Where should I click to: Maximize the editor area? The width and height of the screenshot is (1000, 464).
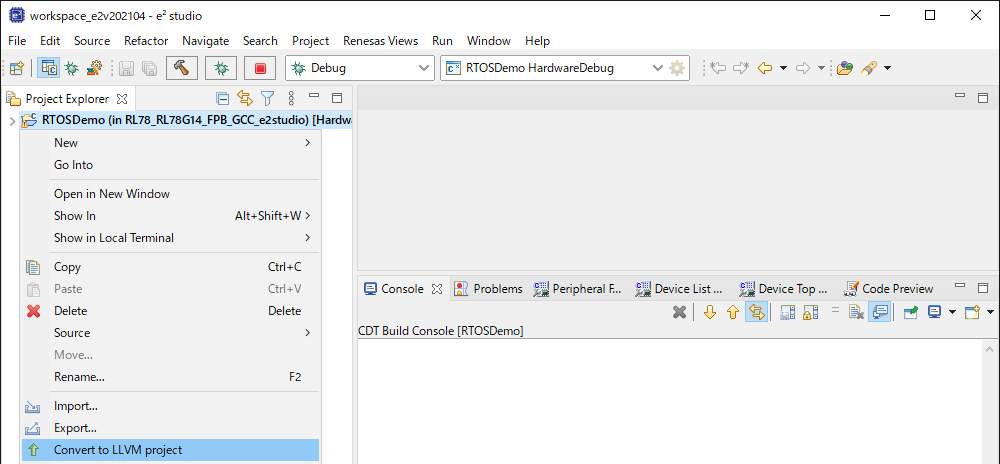[983, 98]
